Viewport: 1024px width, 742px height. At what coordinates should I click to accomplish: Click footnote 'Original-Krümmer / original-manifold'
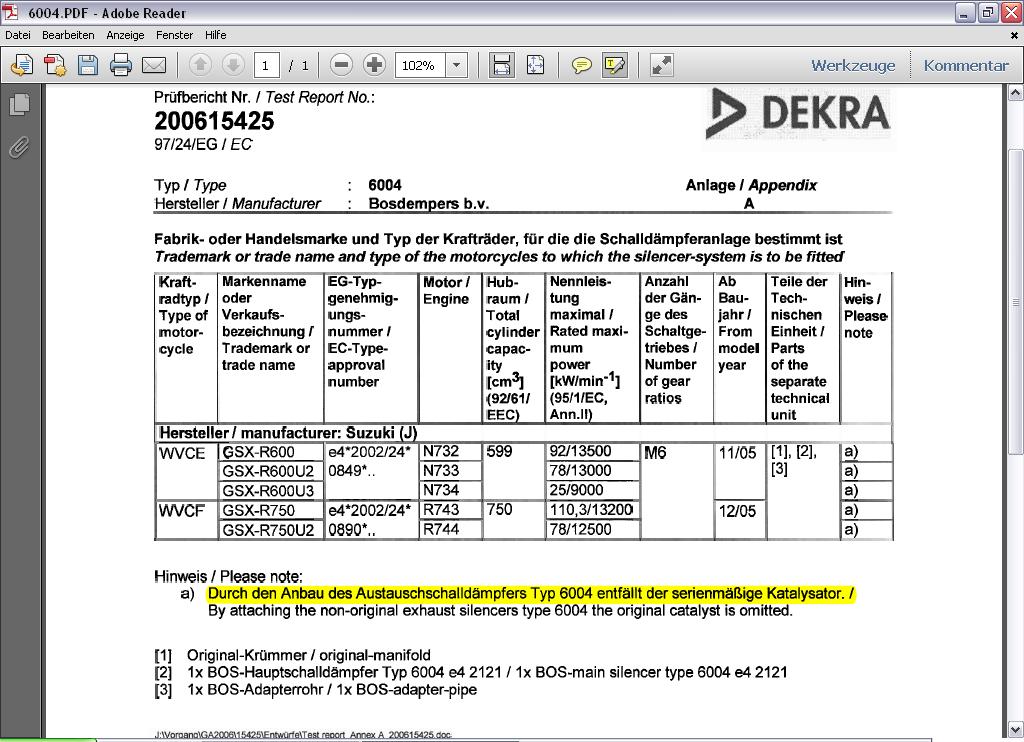pos(308,655)
